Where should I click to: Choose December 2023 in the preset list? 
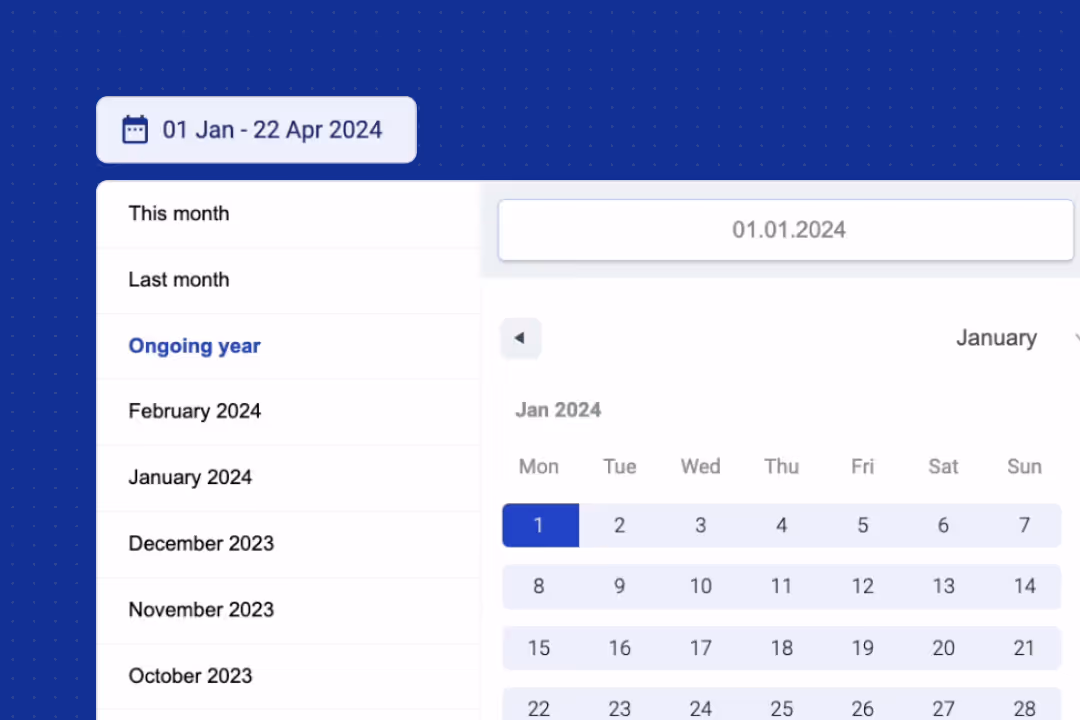coord(201,543)
